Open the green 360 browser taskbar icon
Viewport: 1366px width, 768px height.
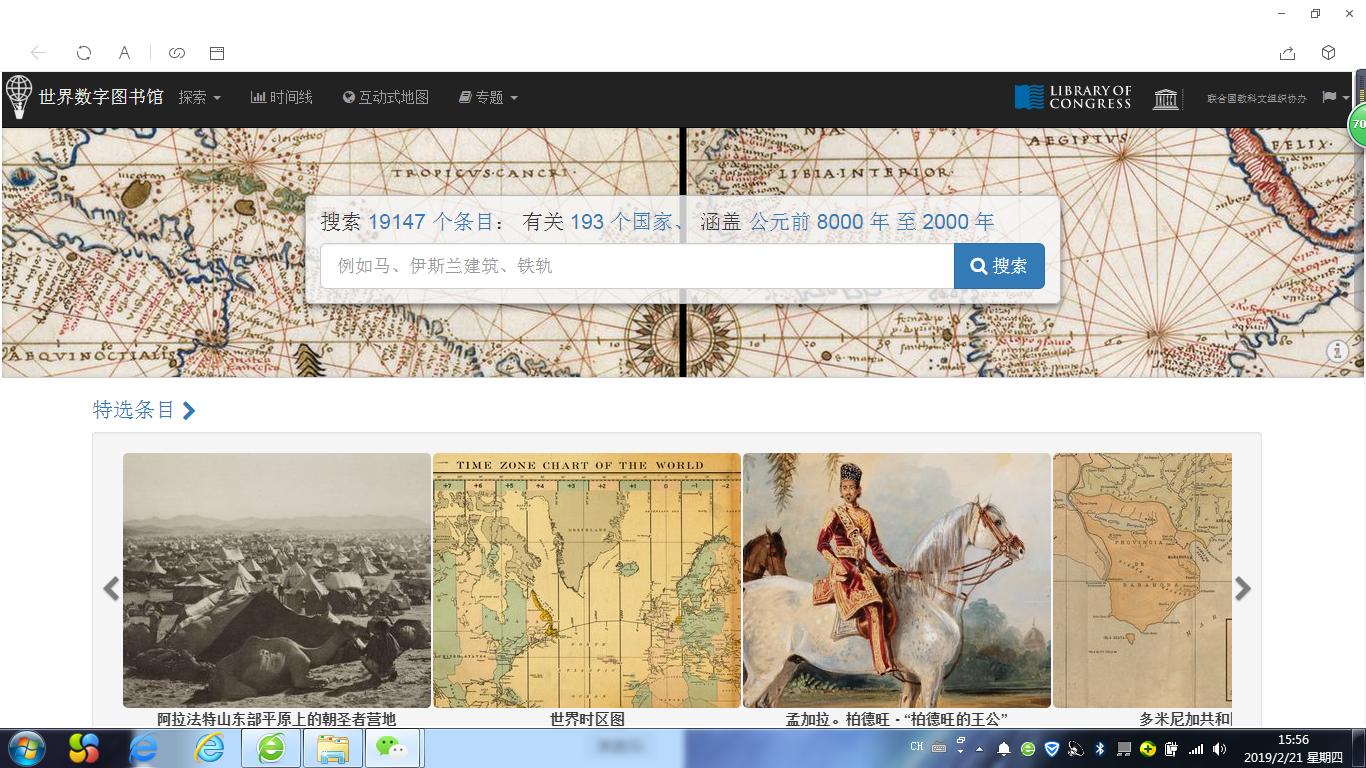[x=271, y=748]
